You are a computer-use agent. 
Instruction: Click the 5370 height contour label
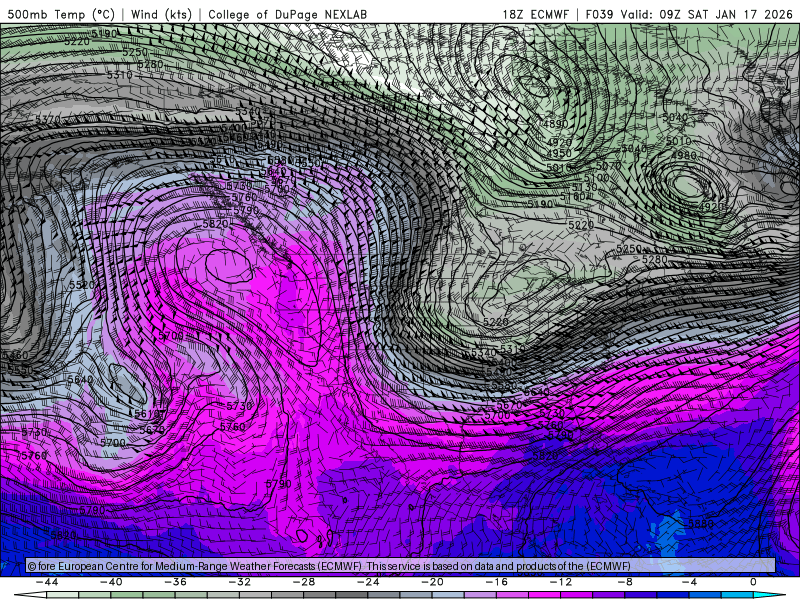(x=48, y=120)
